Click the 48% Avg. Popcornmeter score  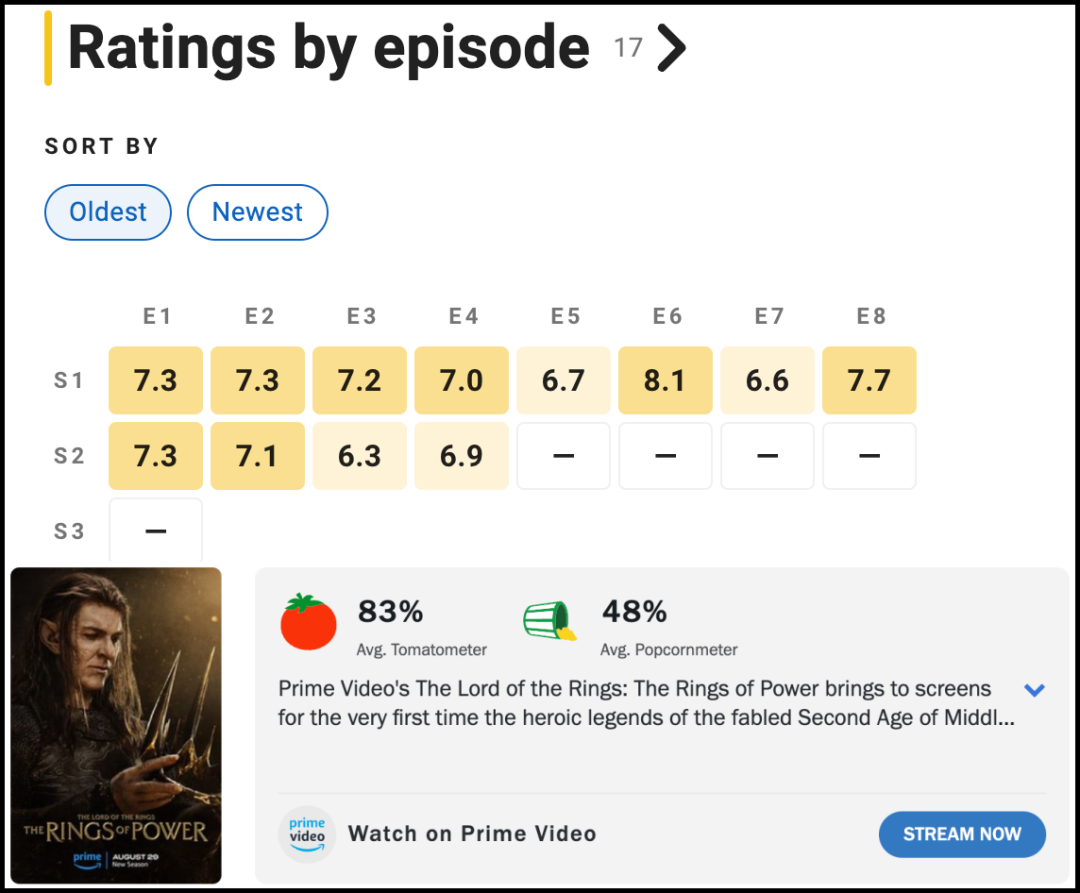tap(634, 611)
